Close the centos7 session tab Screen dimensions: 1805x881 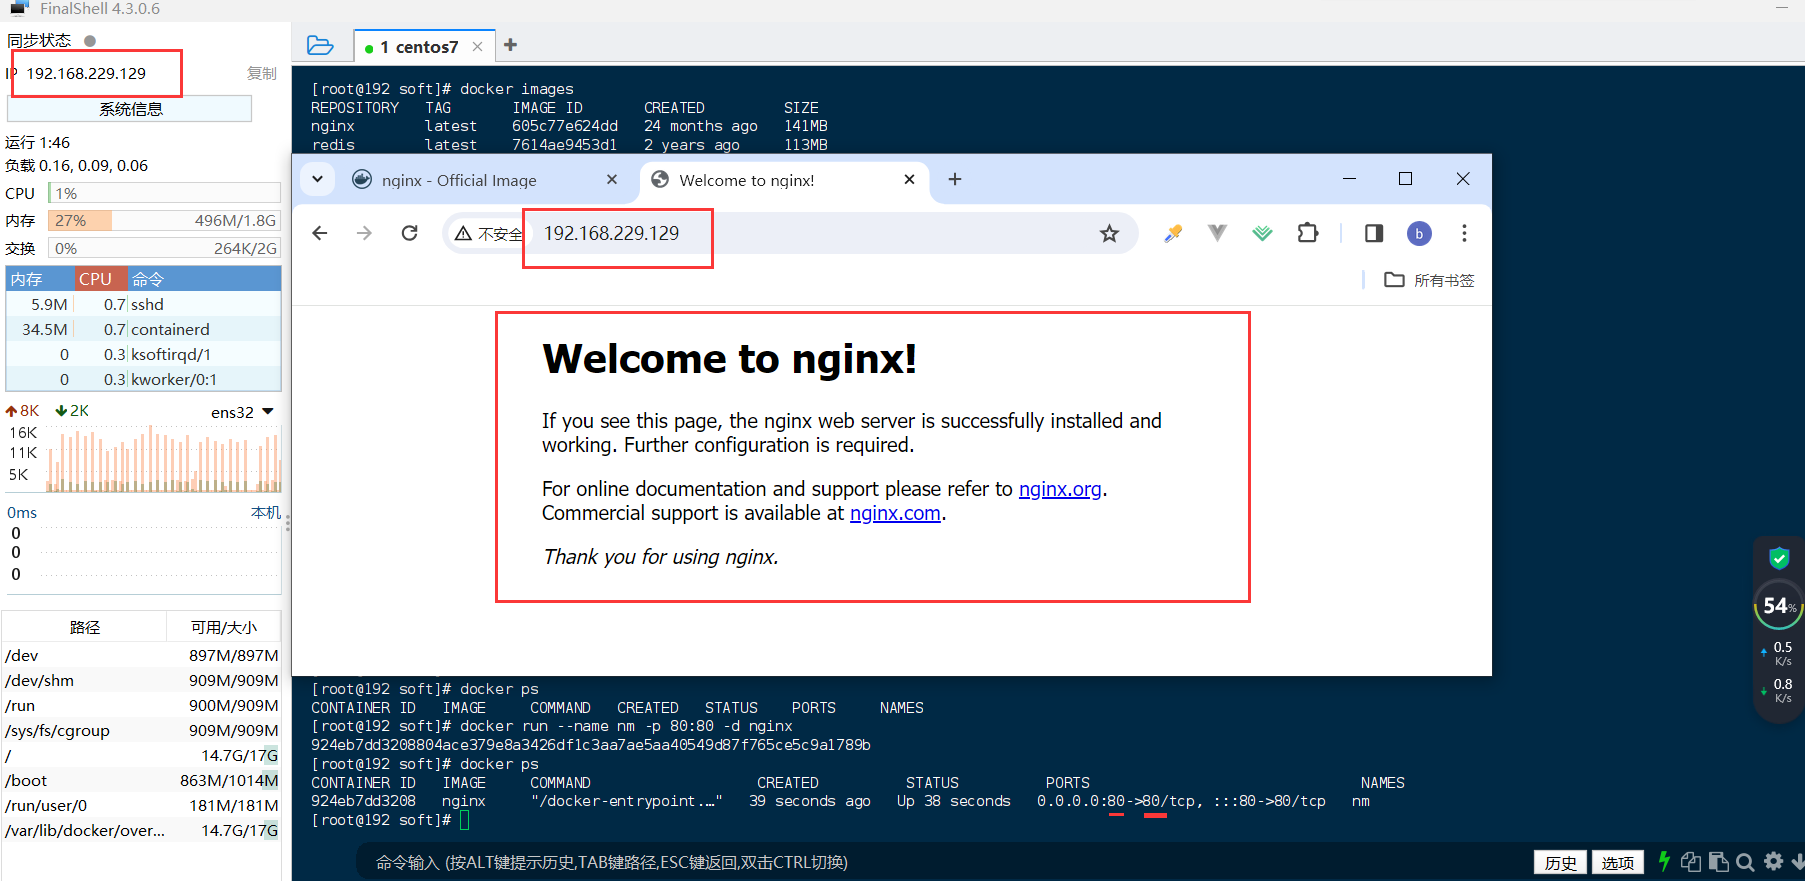pyautogui.click(x=477, y=47)
